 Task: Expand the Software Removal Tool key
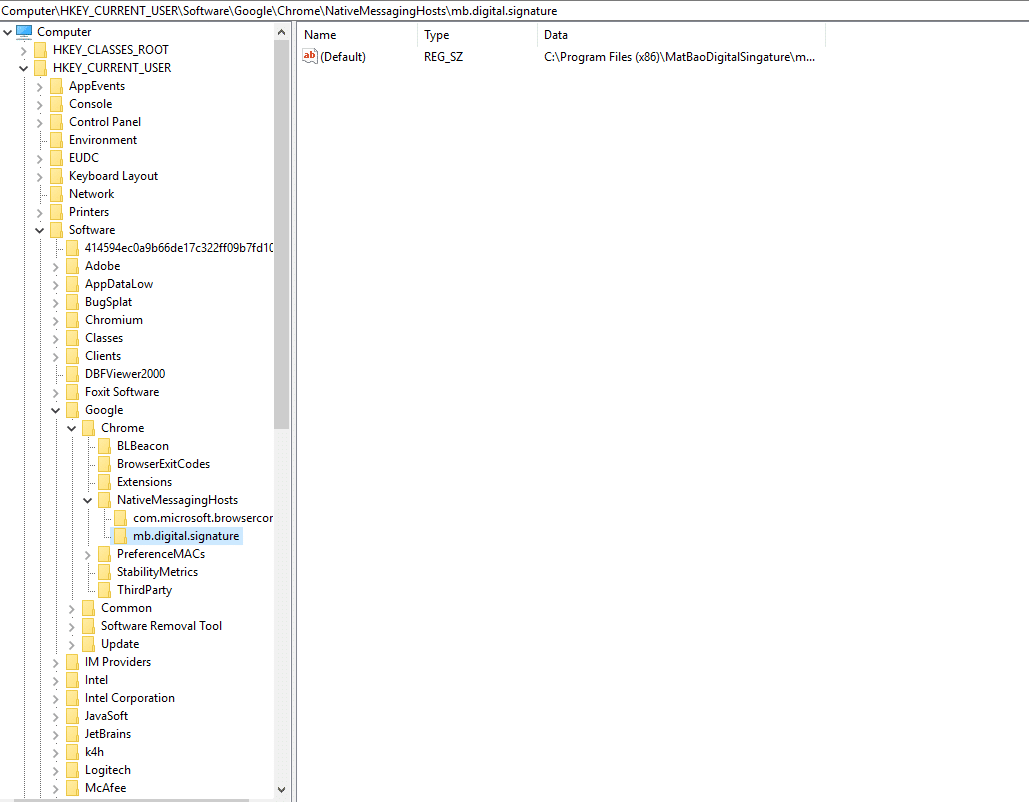72,627
